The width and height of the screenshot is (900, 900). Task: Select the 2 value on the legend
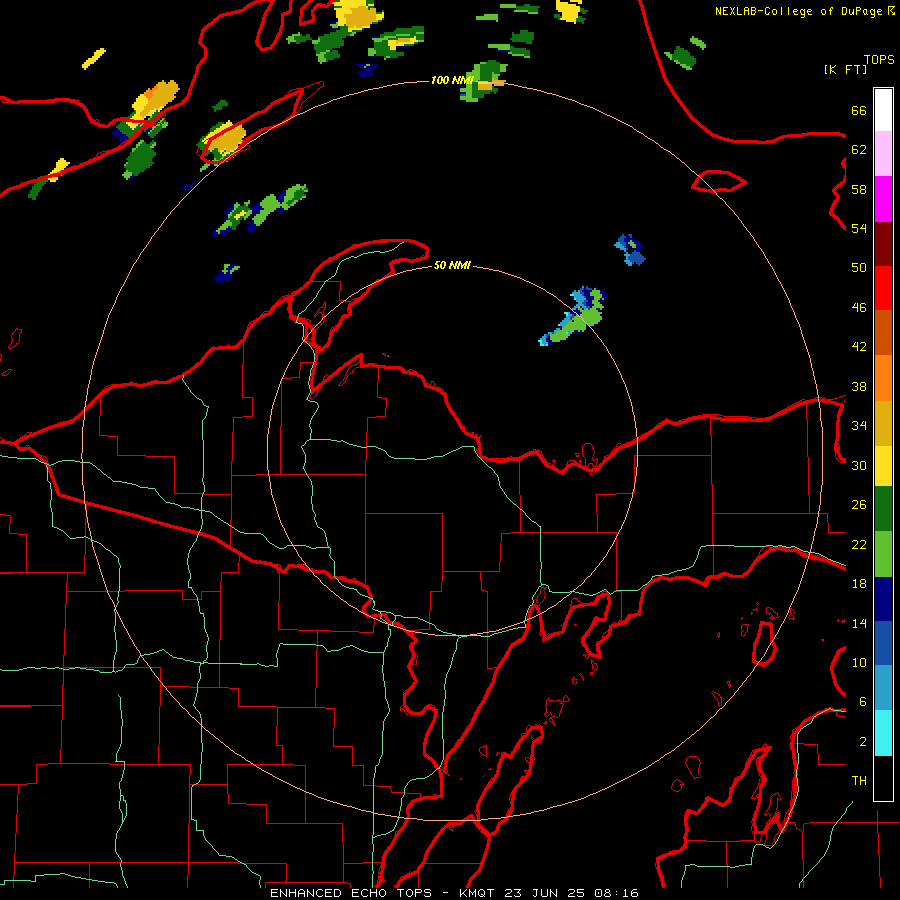pyautogui.click(x=863, y=742)
